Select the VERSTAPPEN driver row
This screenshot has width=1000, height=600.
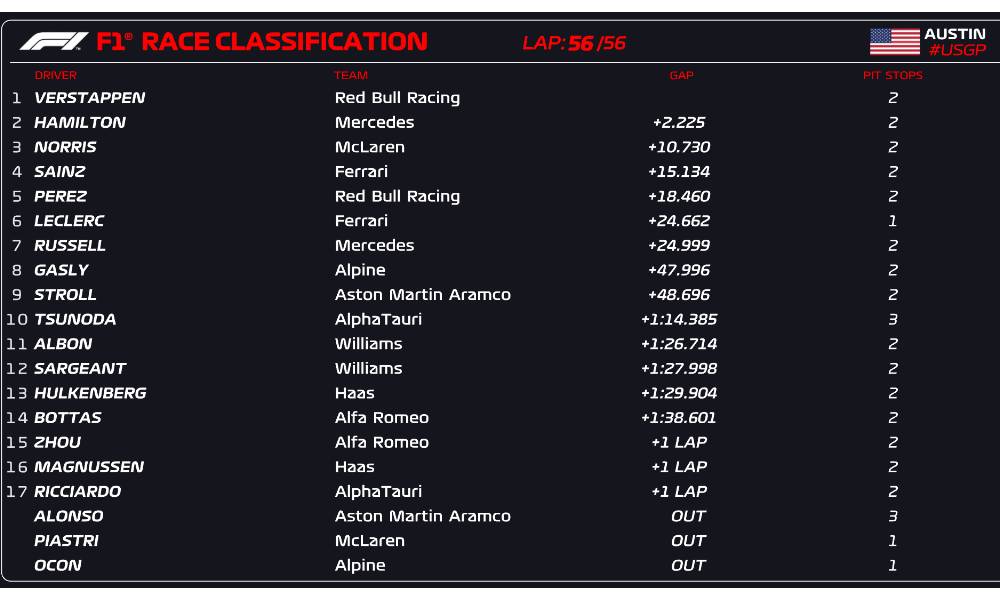pos(499,98)
